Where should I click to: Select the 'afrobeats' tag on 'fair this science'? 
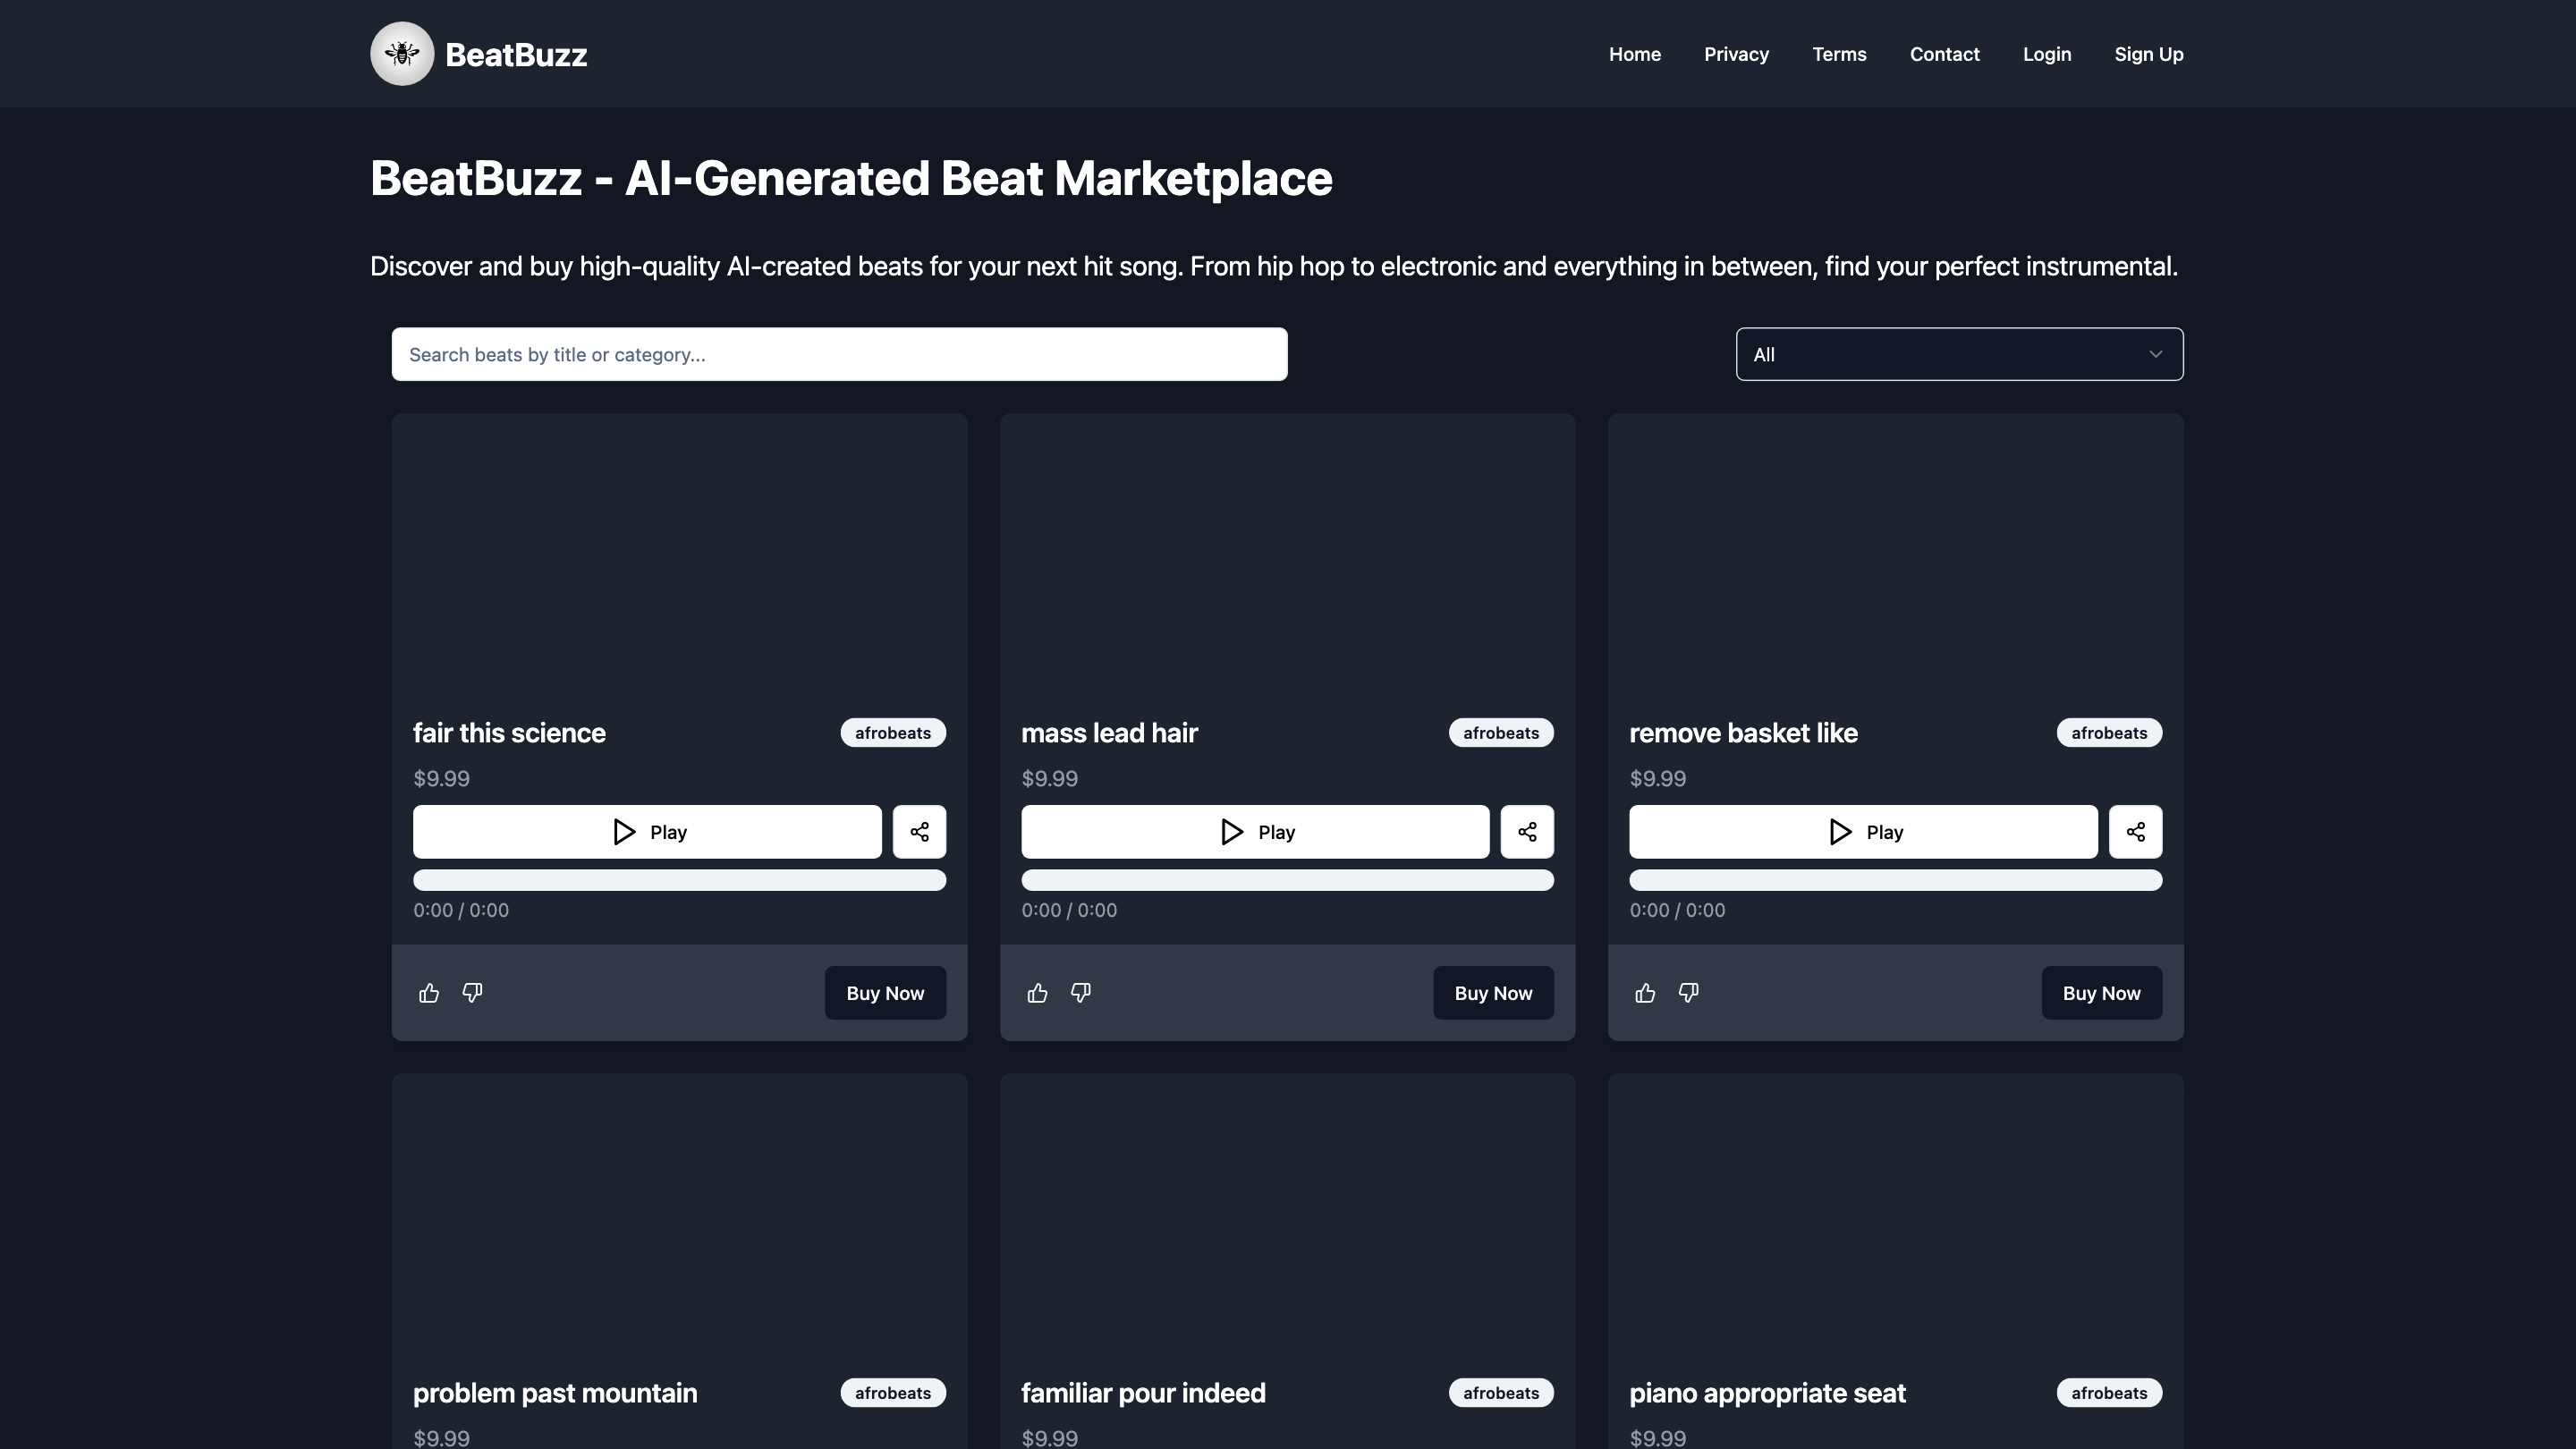(893, 732)
